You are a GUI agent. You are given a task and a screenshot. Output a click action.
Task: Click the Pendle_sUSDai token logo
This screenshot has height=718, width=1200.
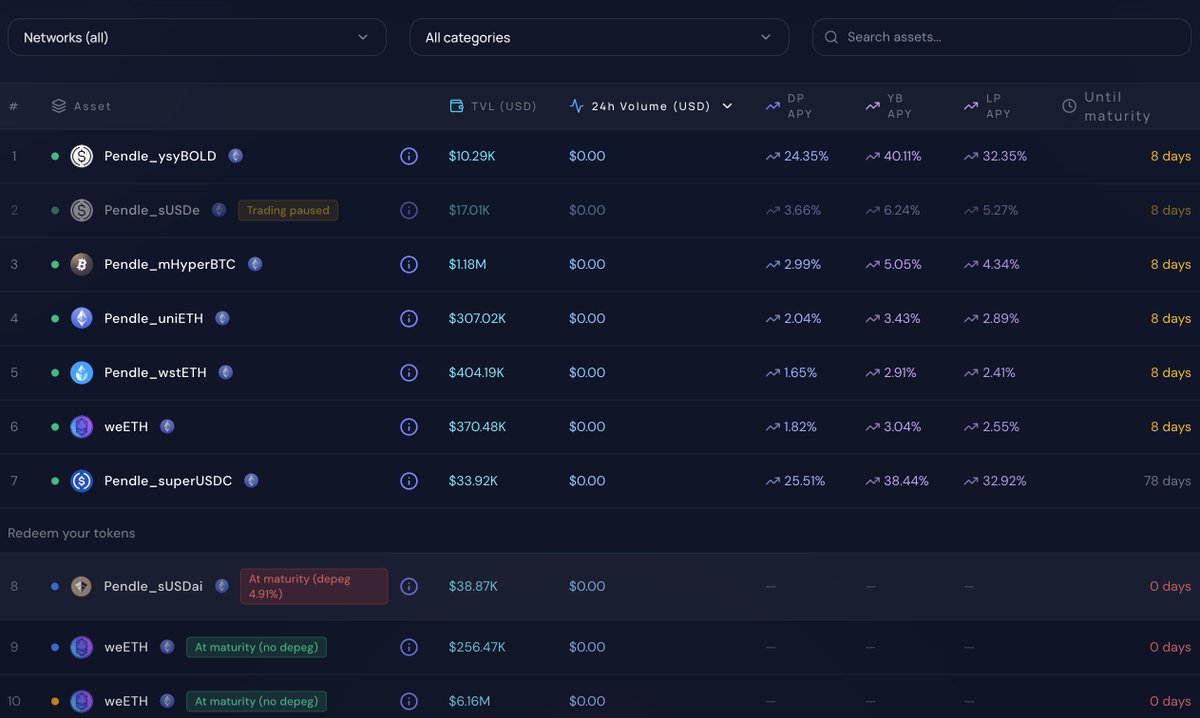pos(82,586)
